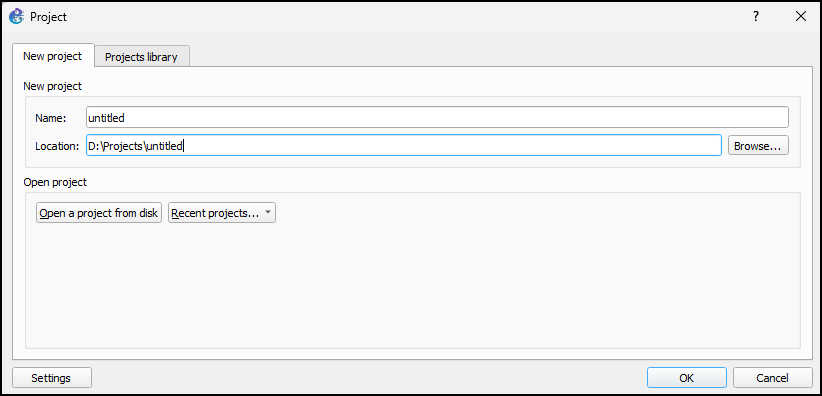Click into the Name text field

coord(437,117)
